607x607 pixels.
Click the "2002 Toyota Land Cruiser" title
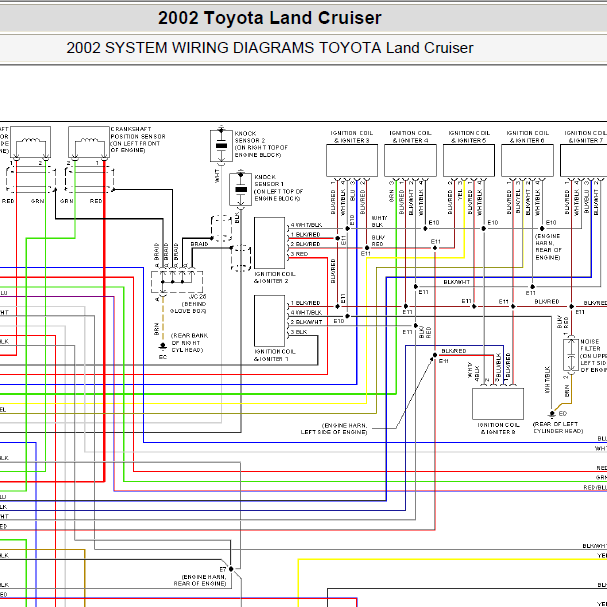269,18
